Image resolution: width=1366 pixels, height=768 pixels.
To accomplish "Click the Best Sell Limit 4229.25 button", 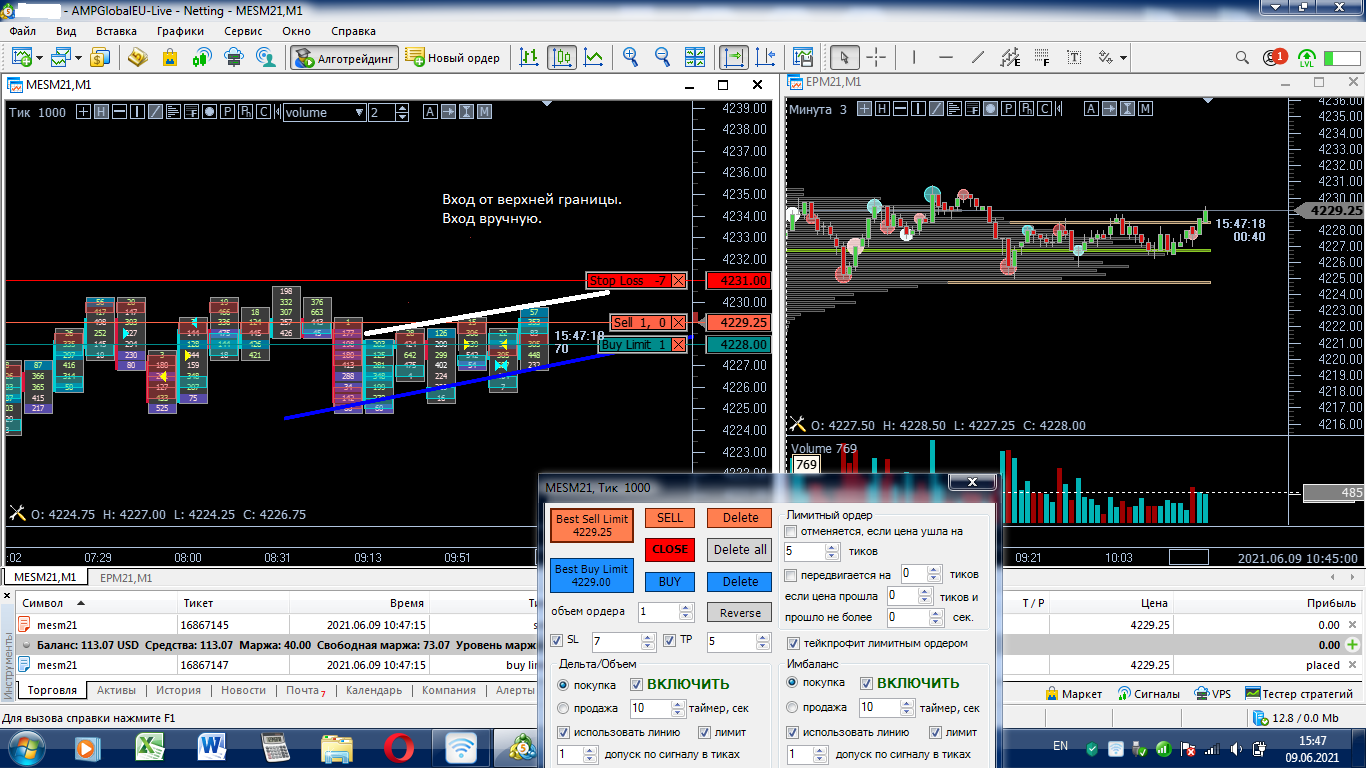I will tap(592, 525).
